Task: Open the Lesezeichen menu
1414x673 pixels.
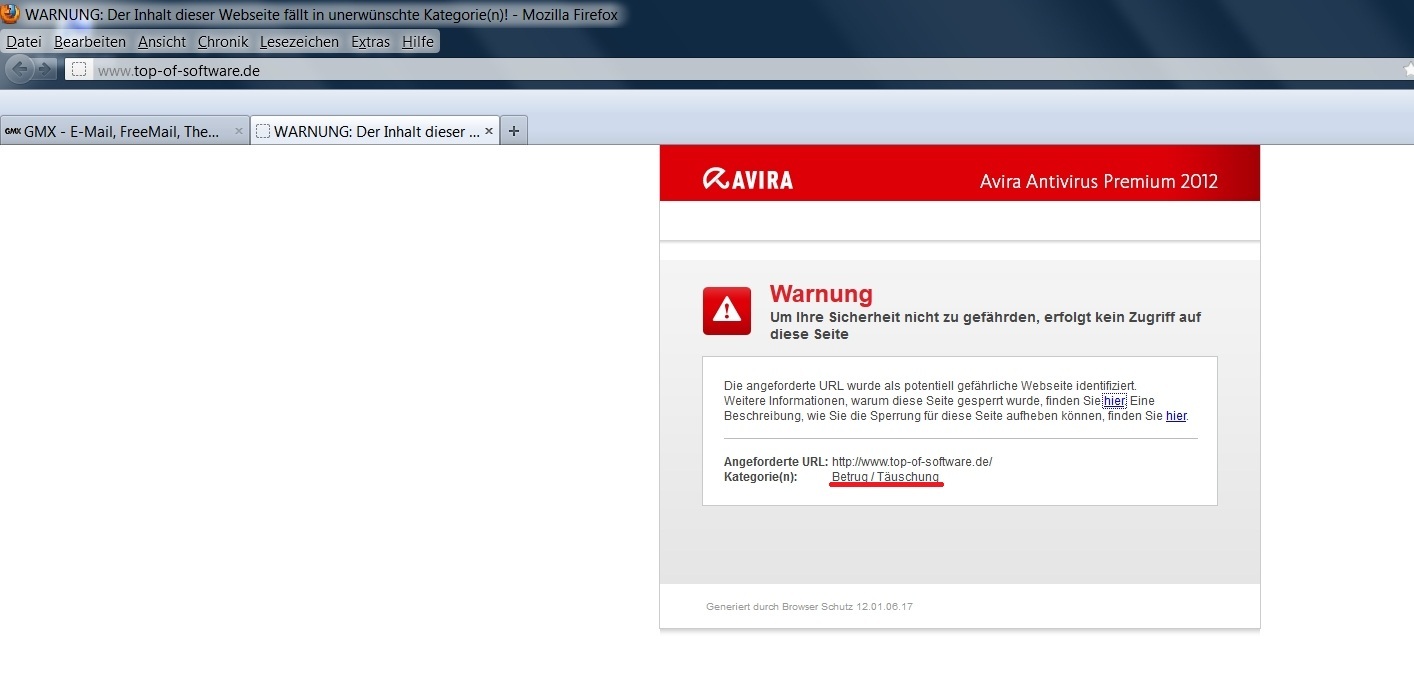Action: point(299,42)
